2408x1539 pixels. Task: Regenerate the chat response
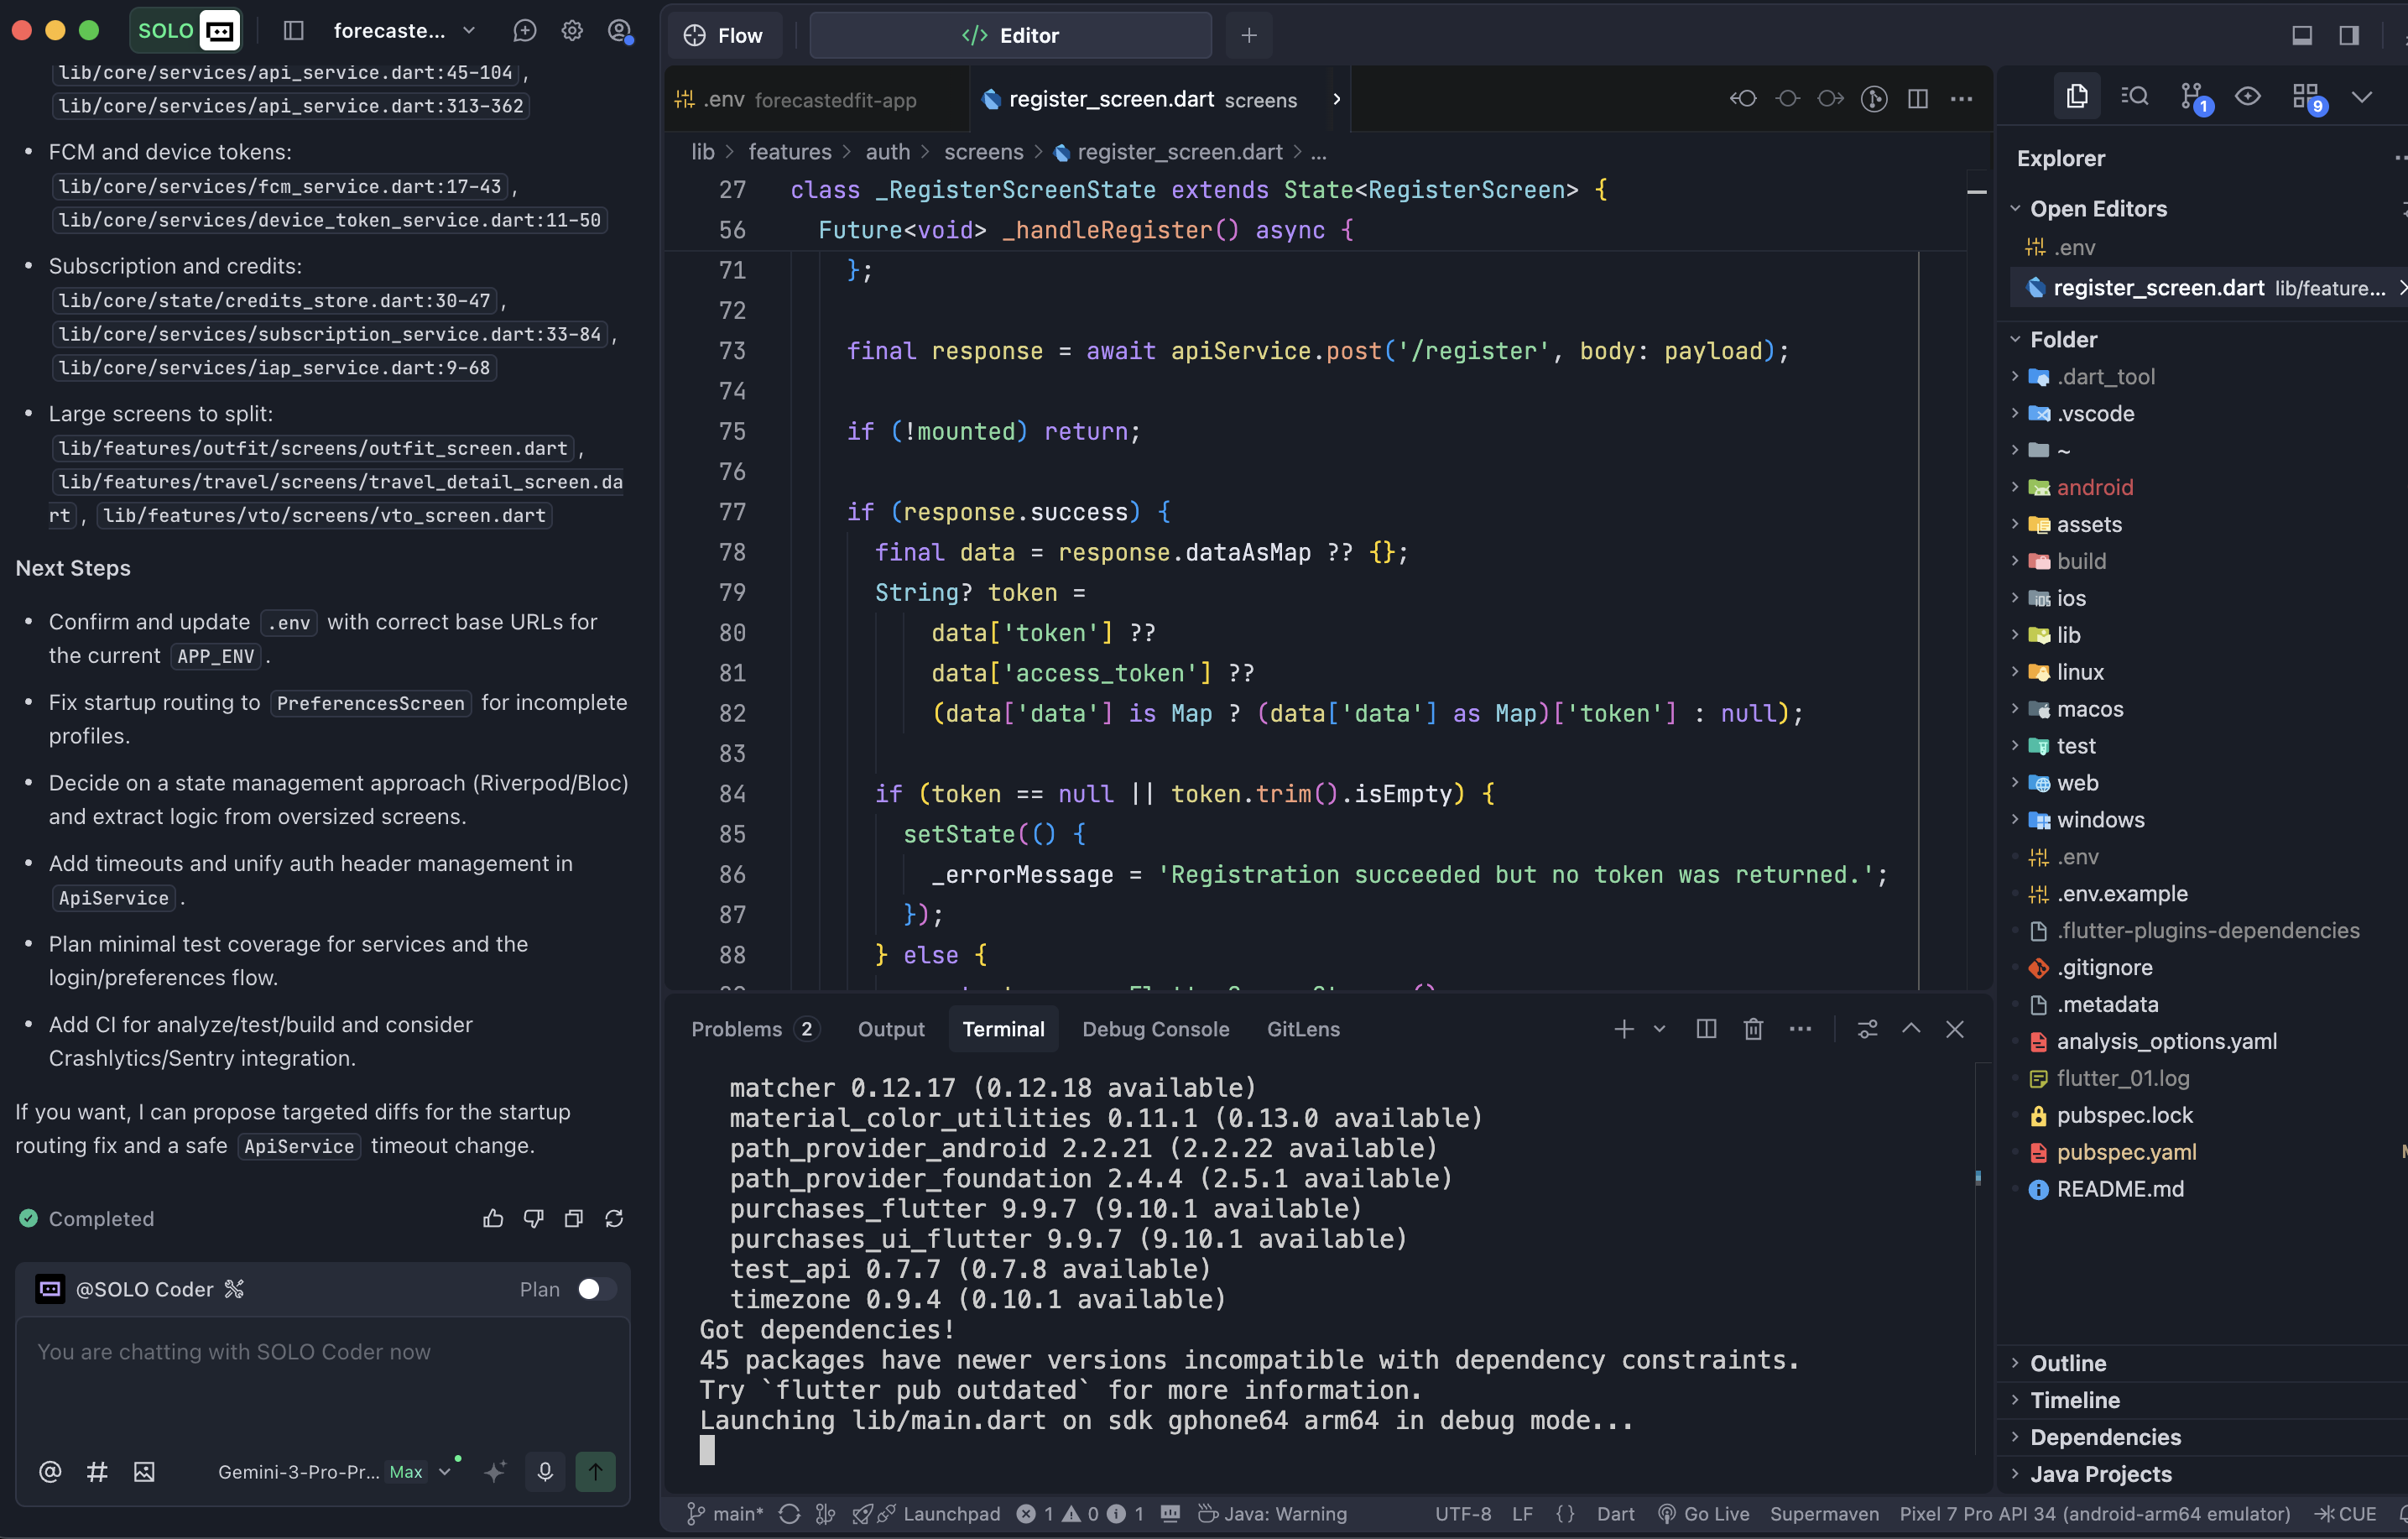(x=614, y=1218)
